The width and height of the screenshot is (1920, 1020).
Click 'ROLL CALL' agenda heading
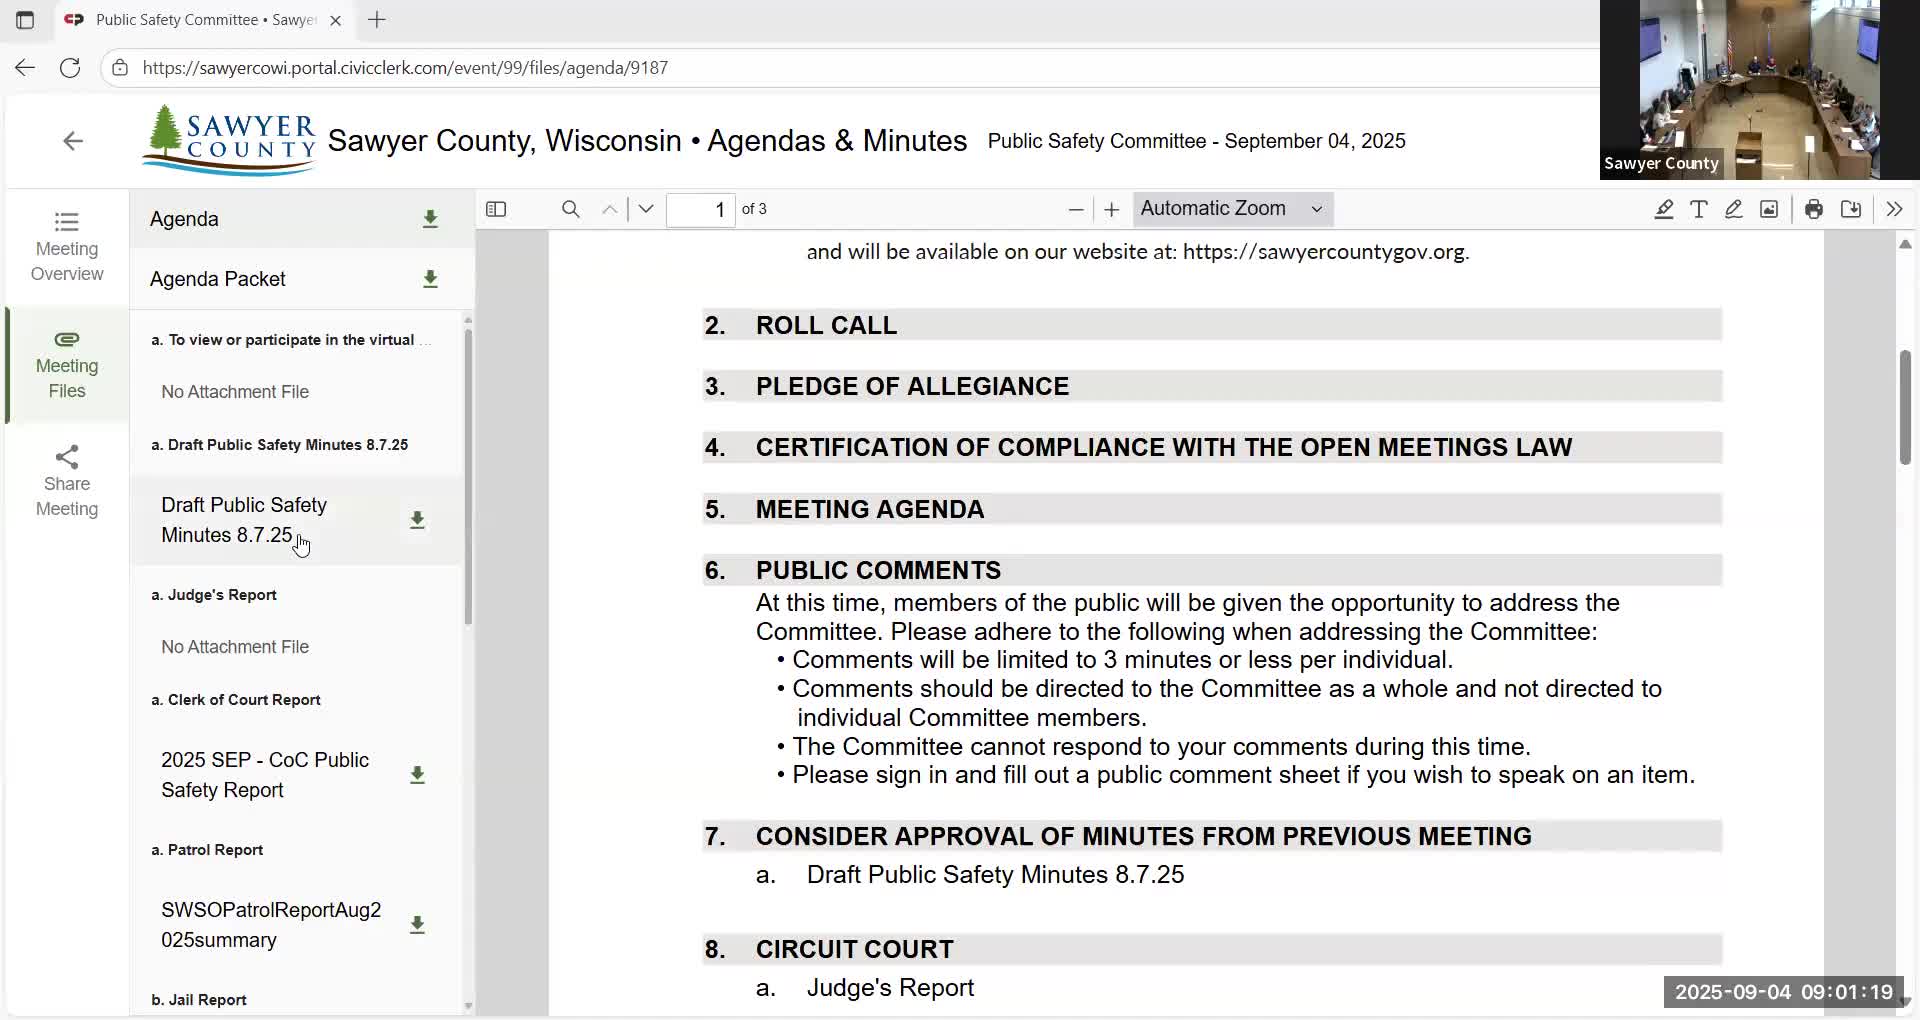coord(826,326)
